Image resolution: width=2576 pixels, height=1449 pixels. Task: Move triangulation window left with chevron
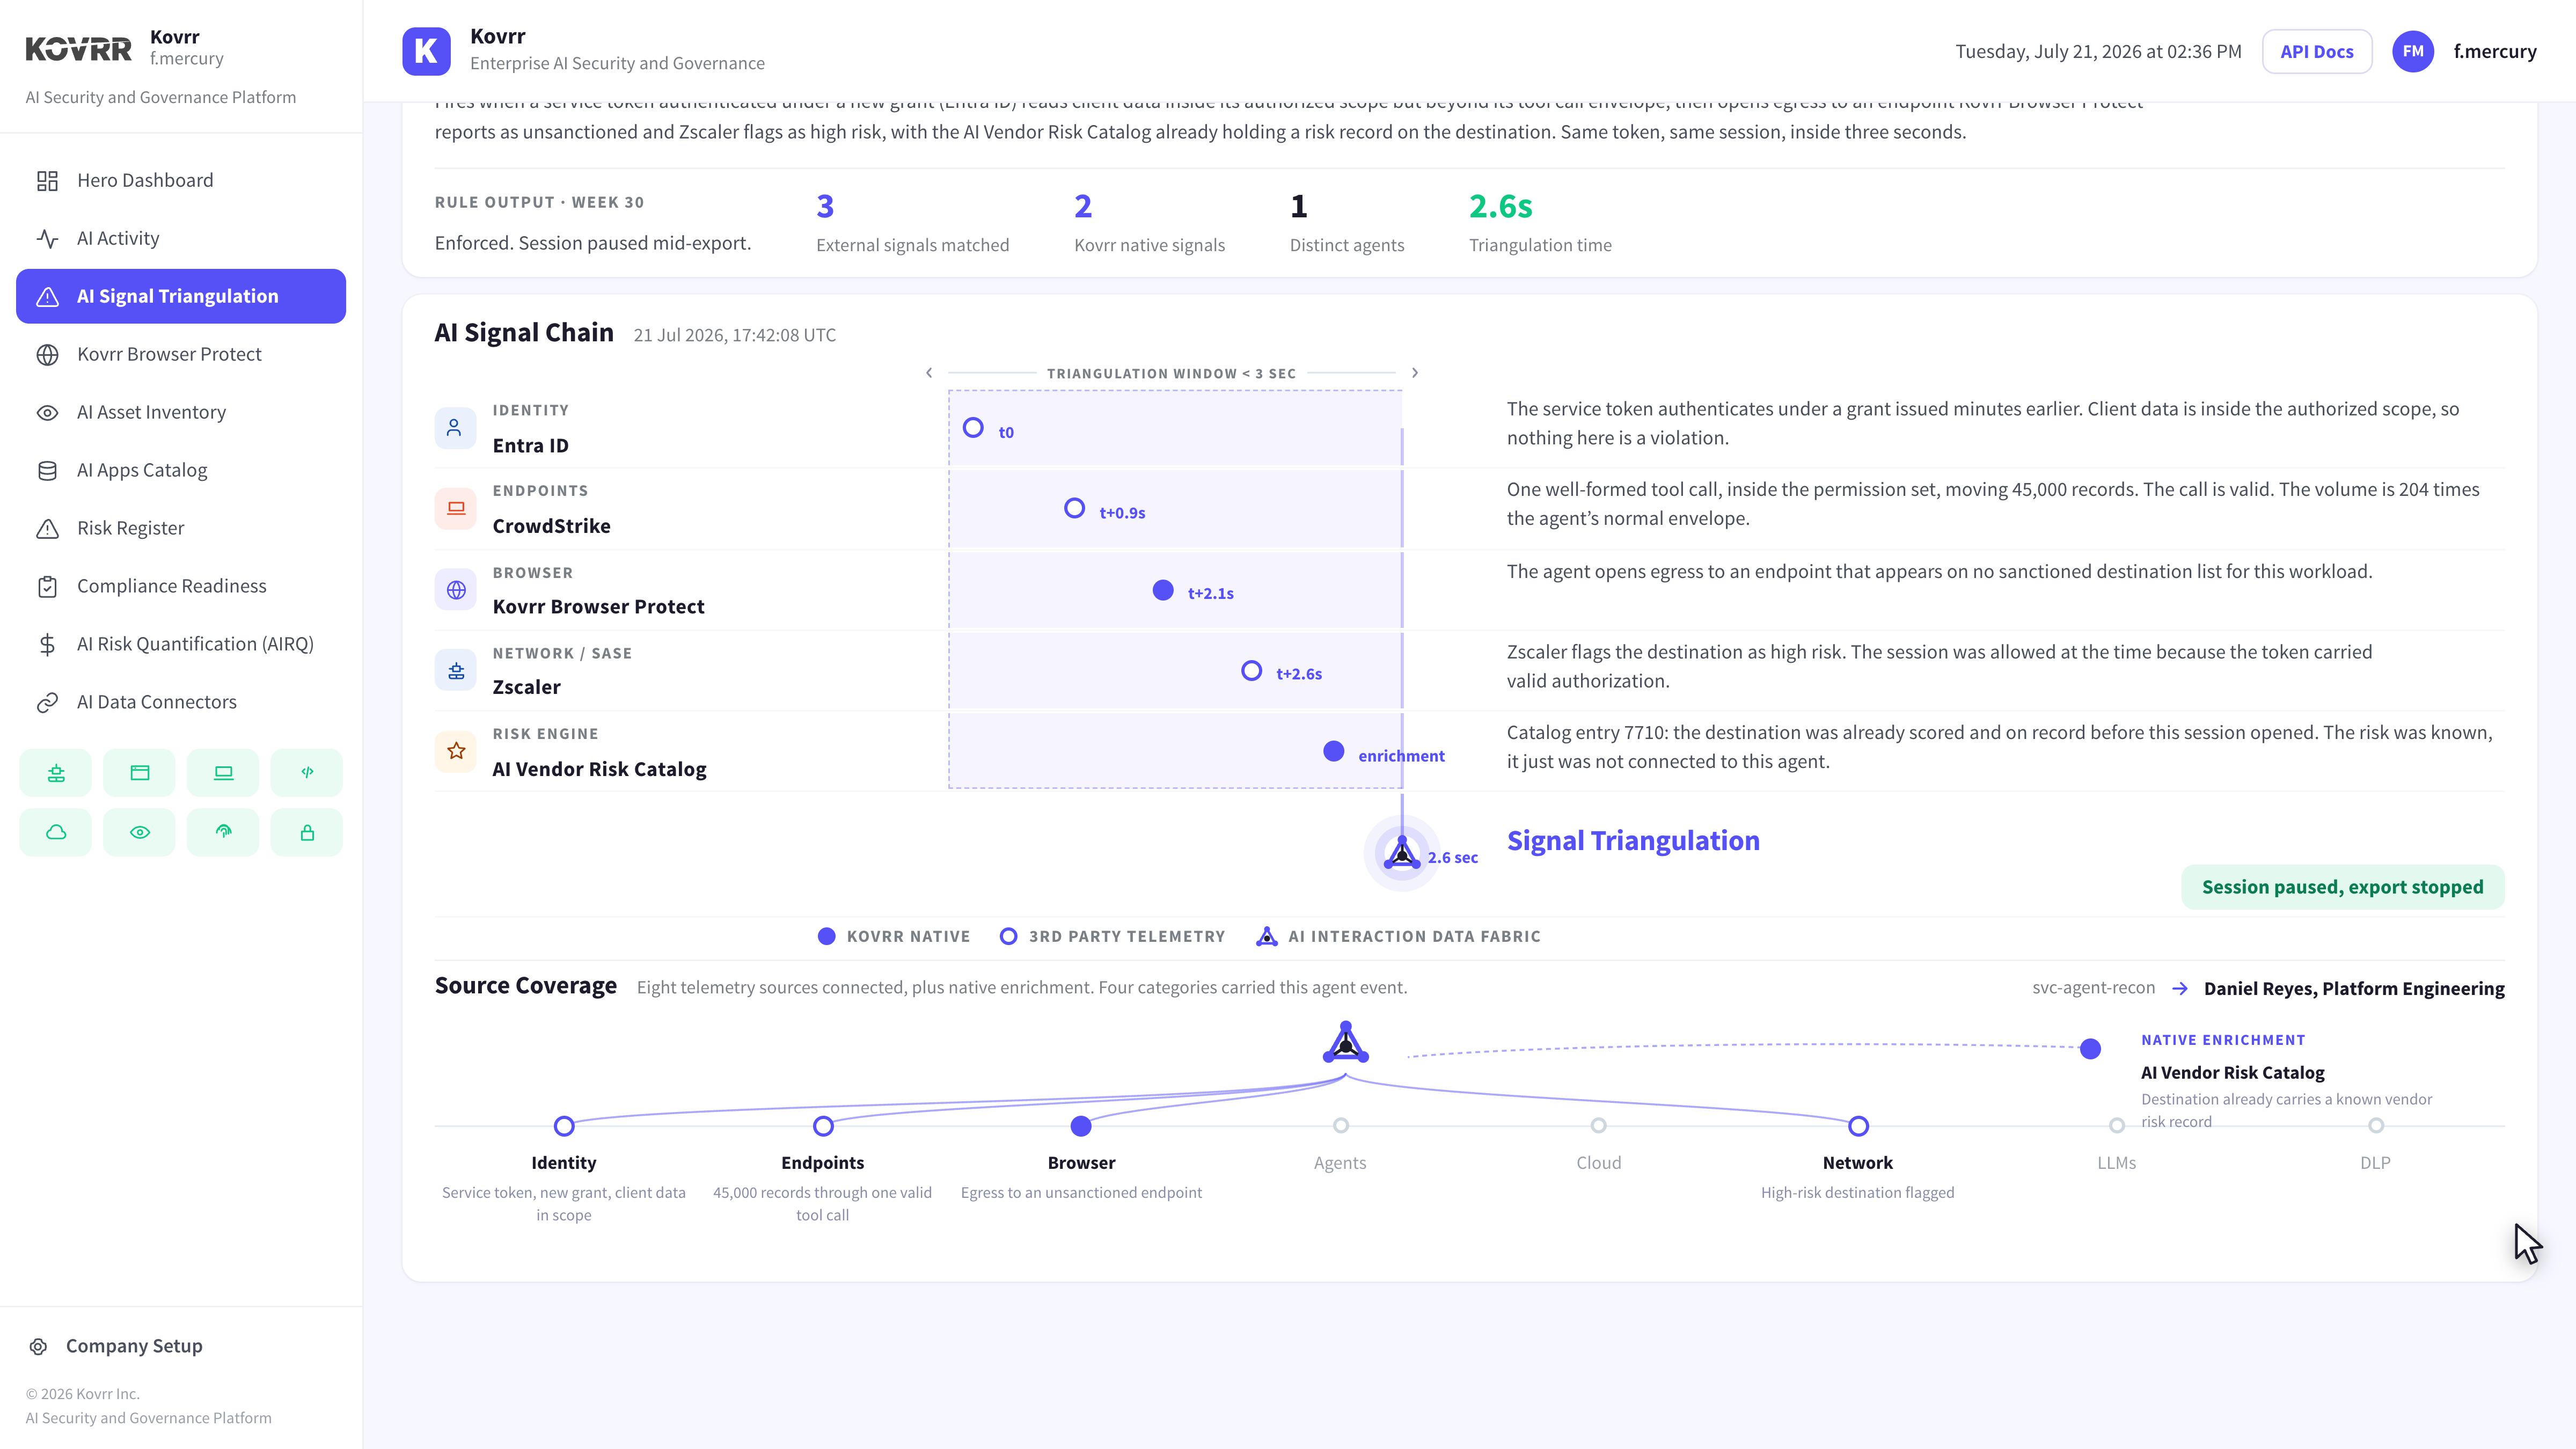pos(929,373)
